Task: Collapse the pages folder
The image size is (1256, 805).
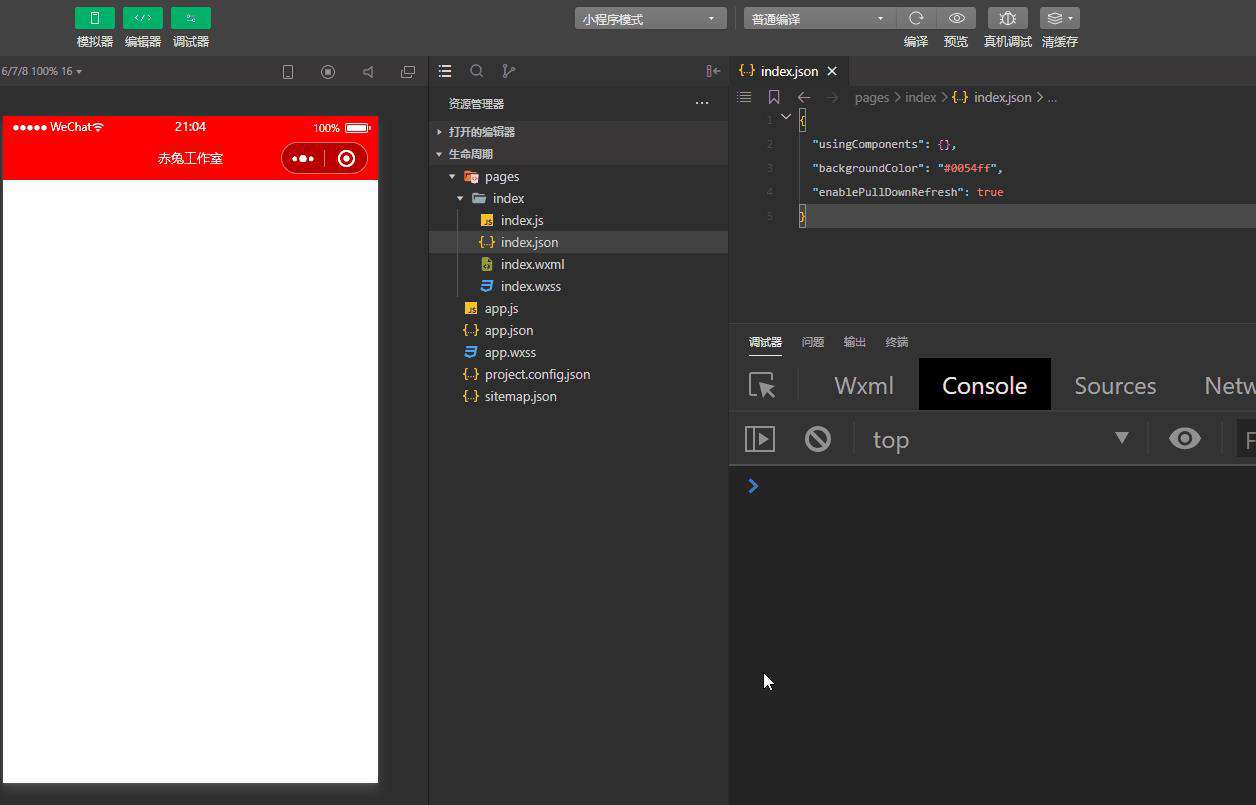Action: click(x=578, y=176)
